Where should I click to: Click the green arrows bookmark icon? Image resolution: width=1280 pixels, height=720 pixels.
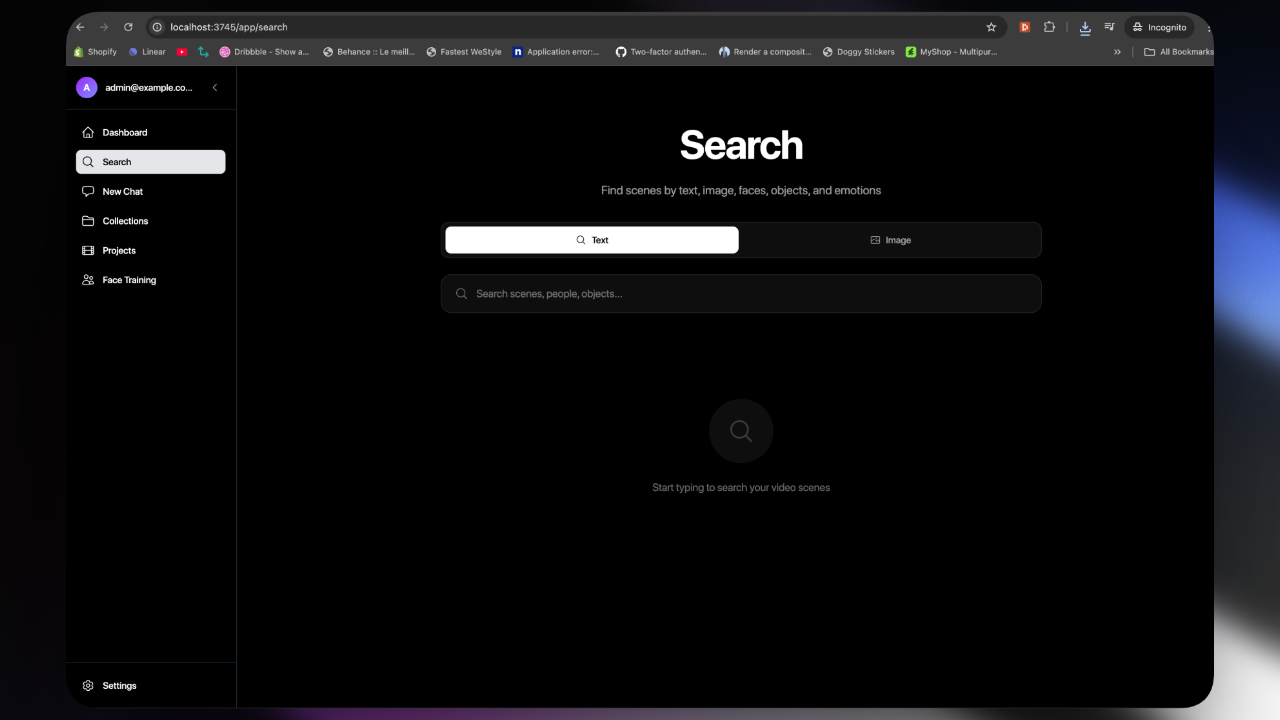tap(204, 52)
